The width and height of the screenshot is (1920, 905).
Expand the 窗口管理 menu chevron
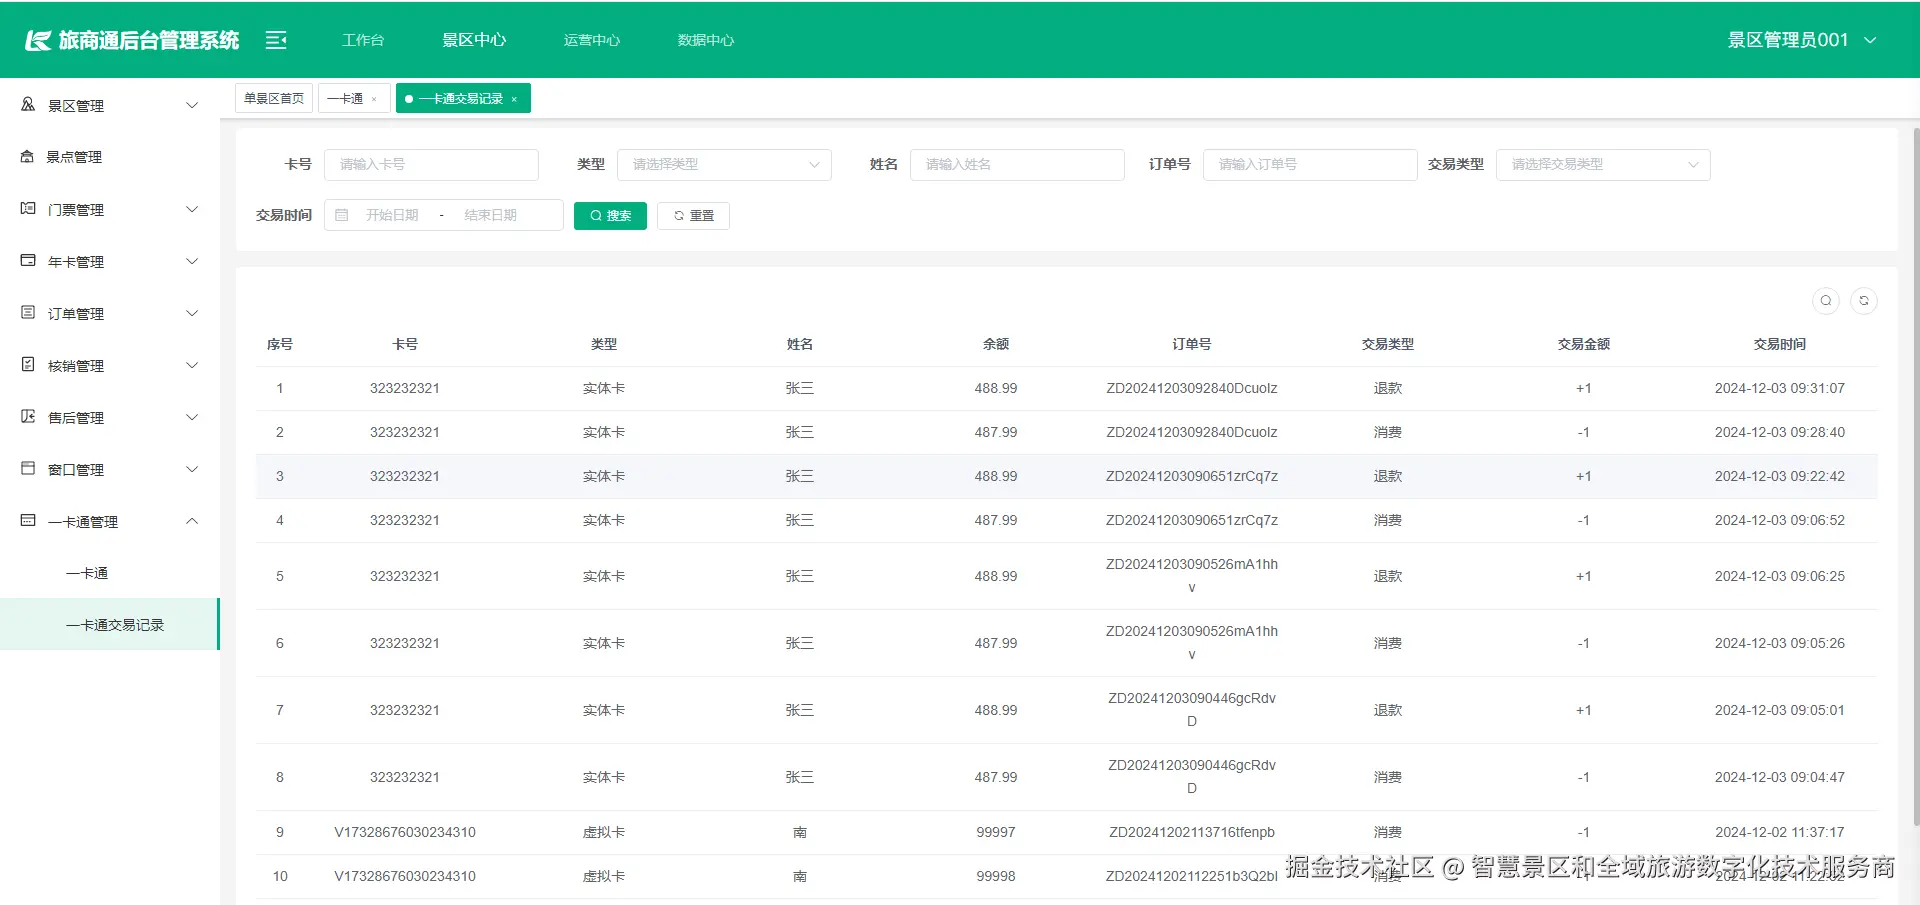(192, 469)
